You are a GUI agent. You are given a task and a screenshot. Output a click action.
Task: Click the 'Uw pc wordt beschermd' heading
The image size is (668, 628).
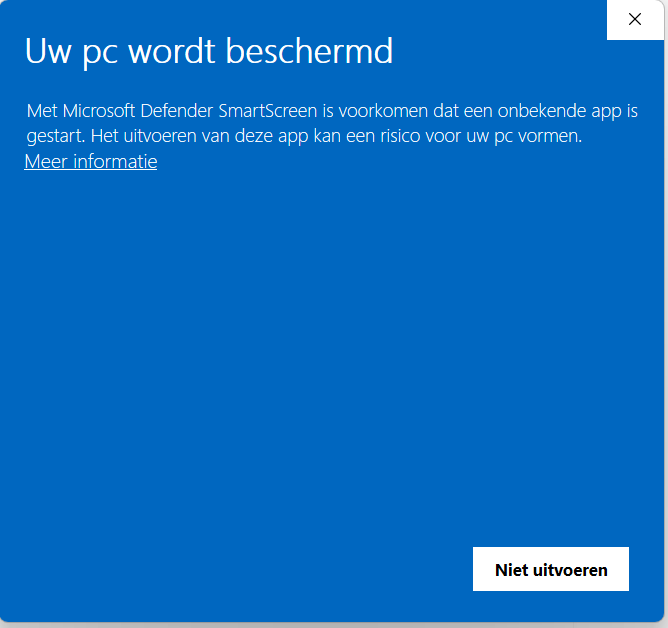click(x=209, y=52)
